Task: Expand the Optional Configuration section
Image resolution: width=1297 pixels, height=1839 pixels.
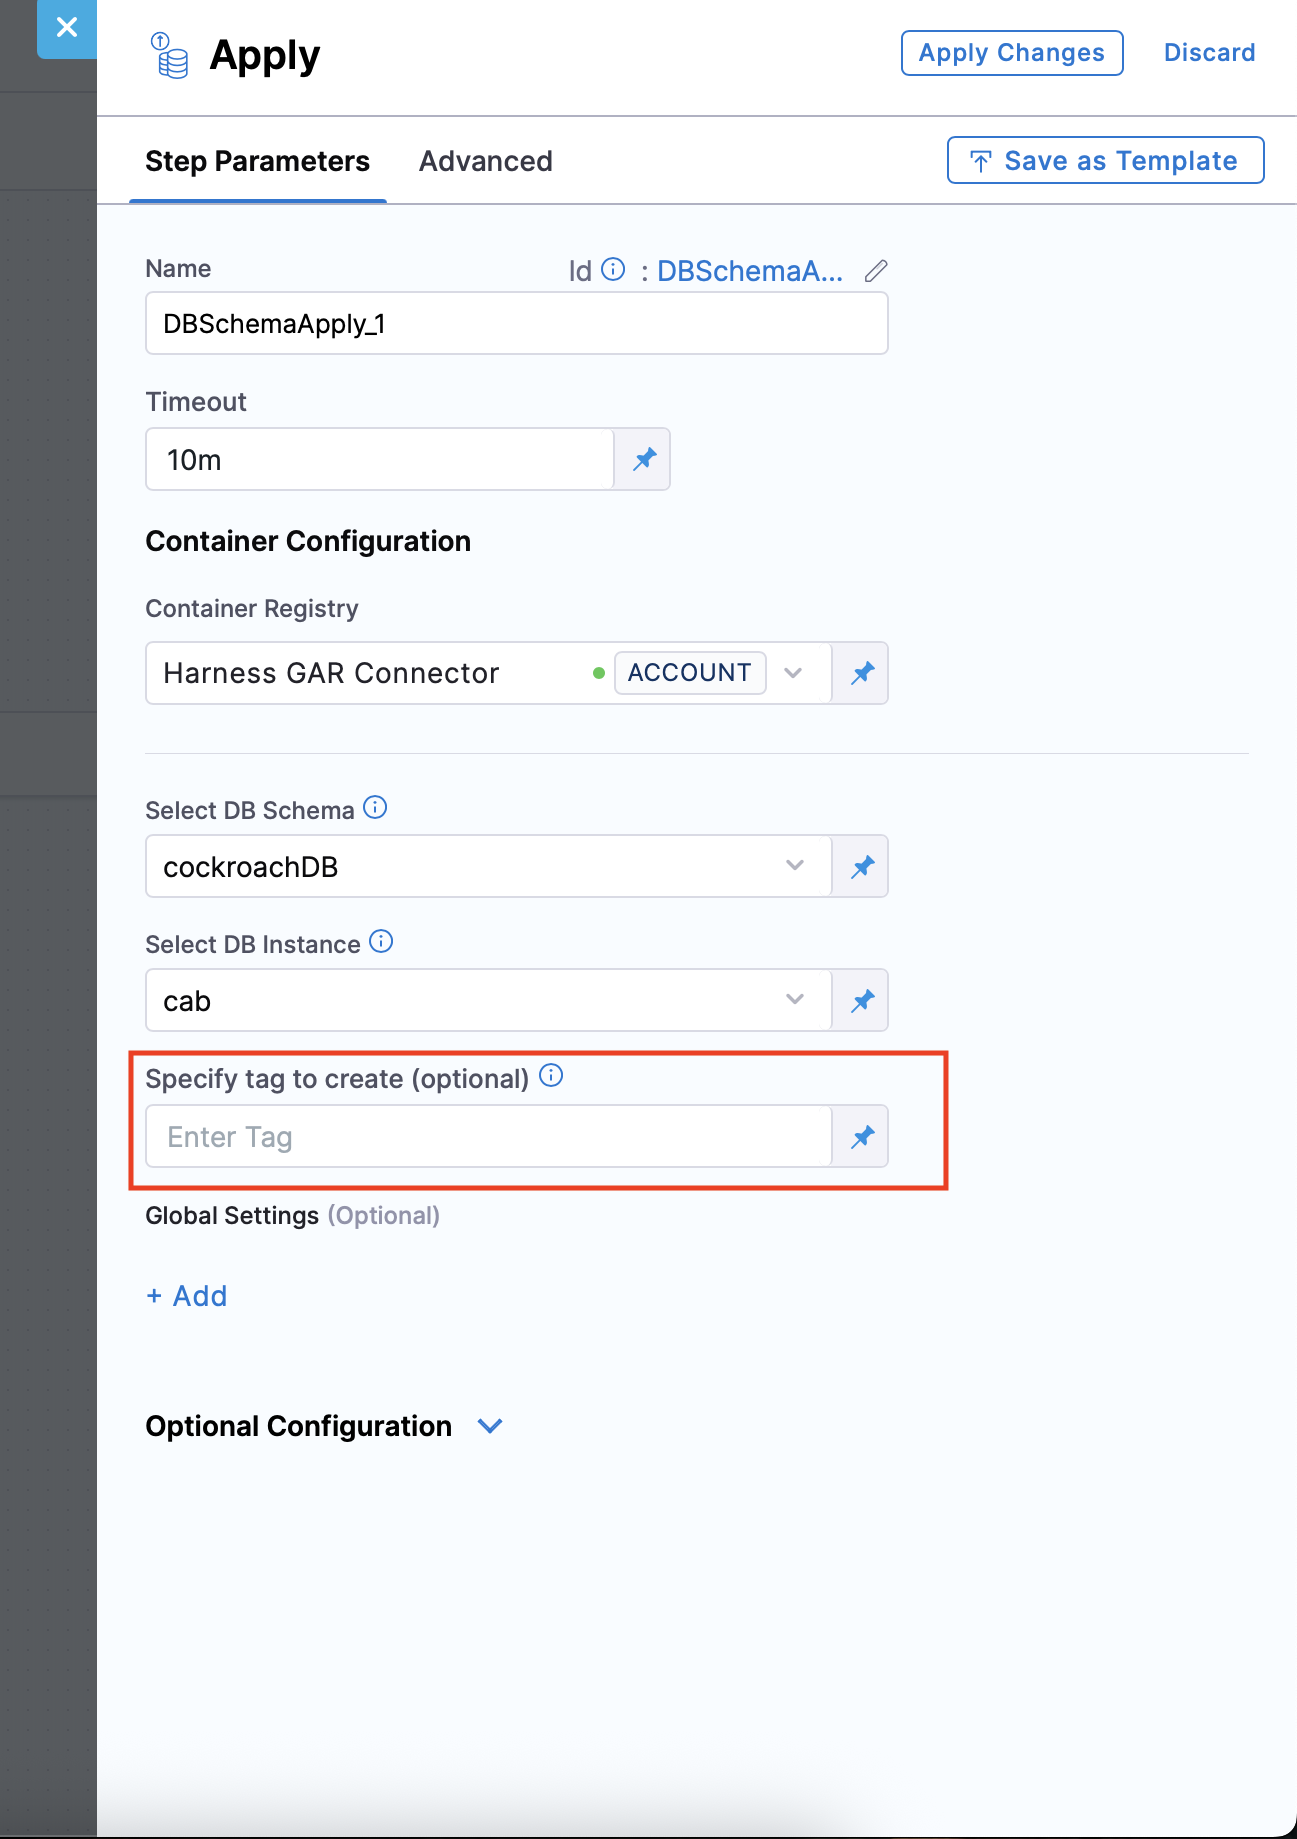Action: (490, 1426)
